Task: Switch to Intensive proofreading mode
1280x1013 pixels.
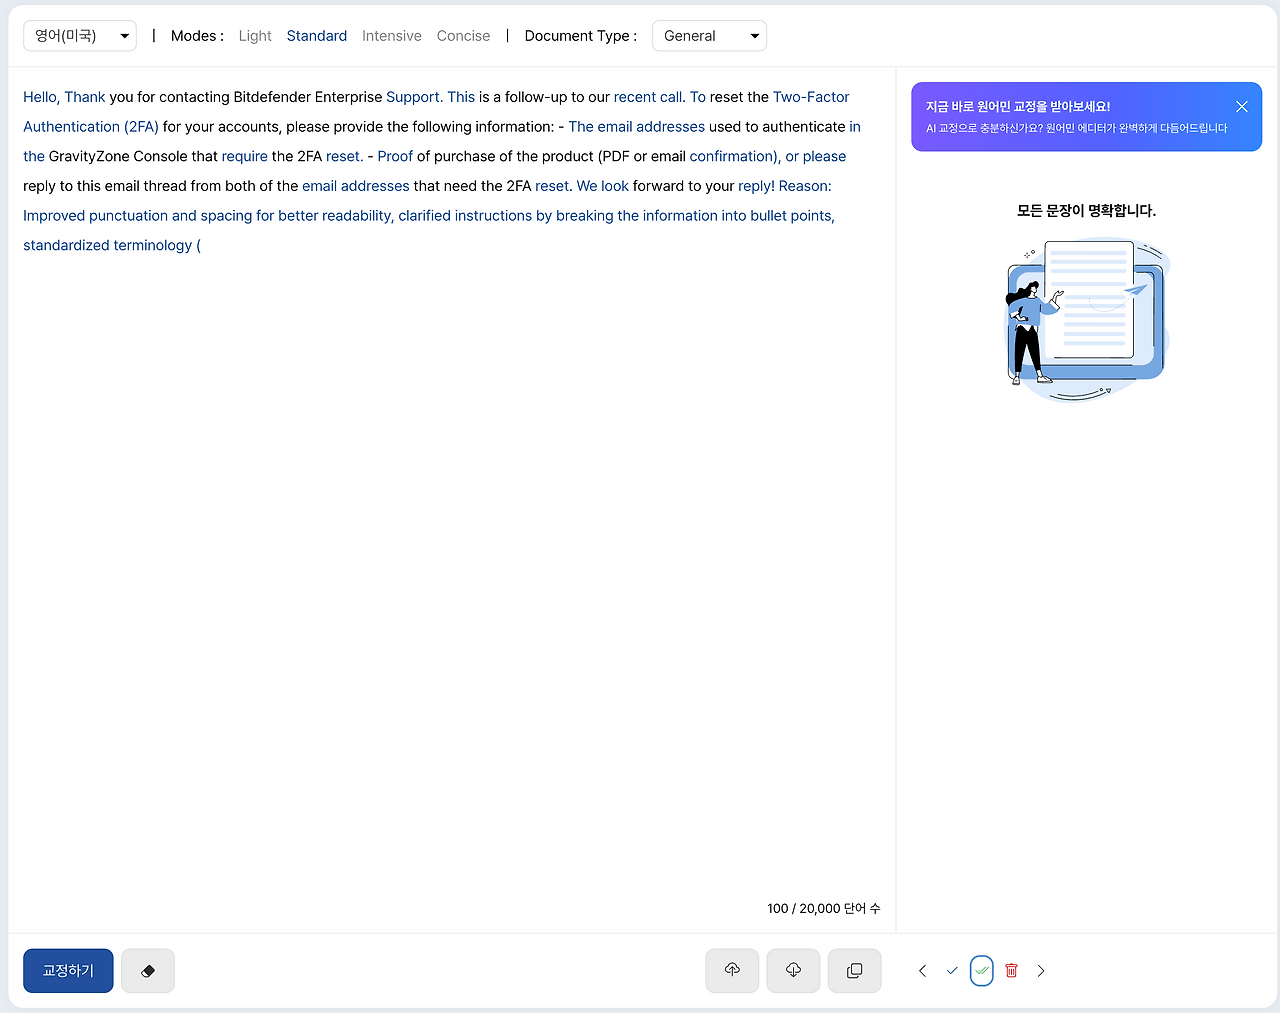Action: tap(391, 35)
